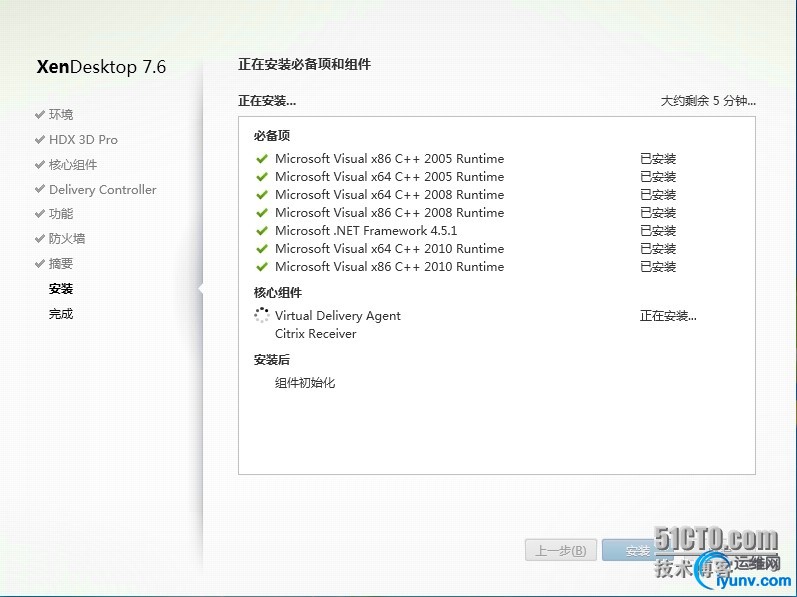Select the 功能 step in sidebar
This screenshot has height=597, width=797.
click(61, 214)
